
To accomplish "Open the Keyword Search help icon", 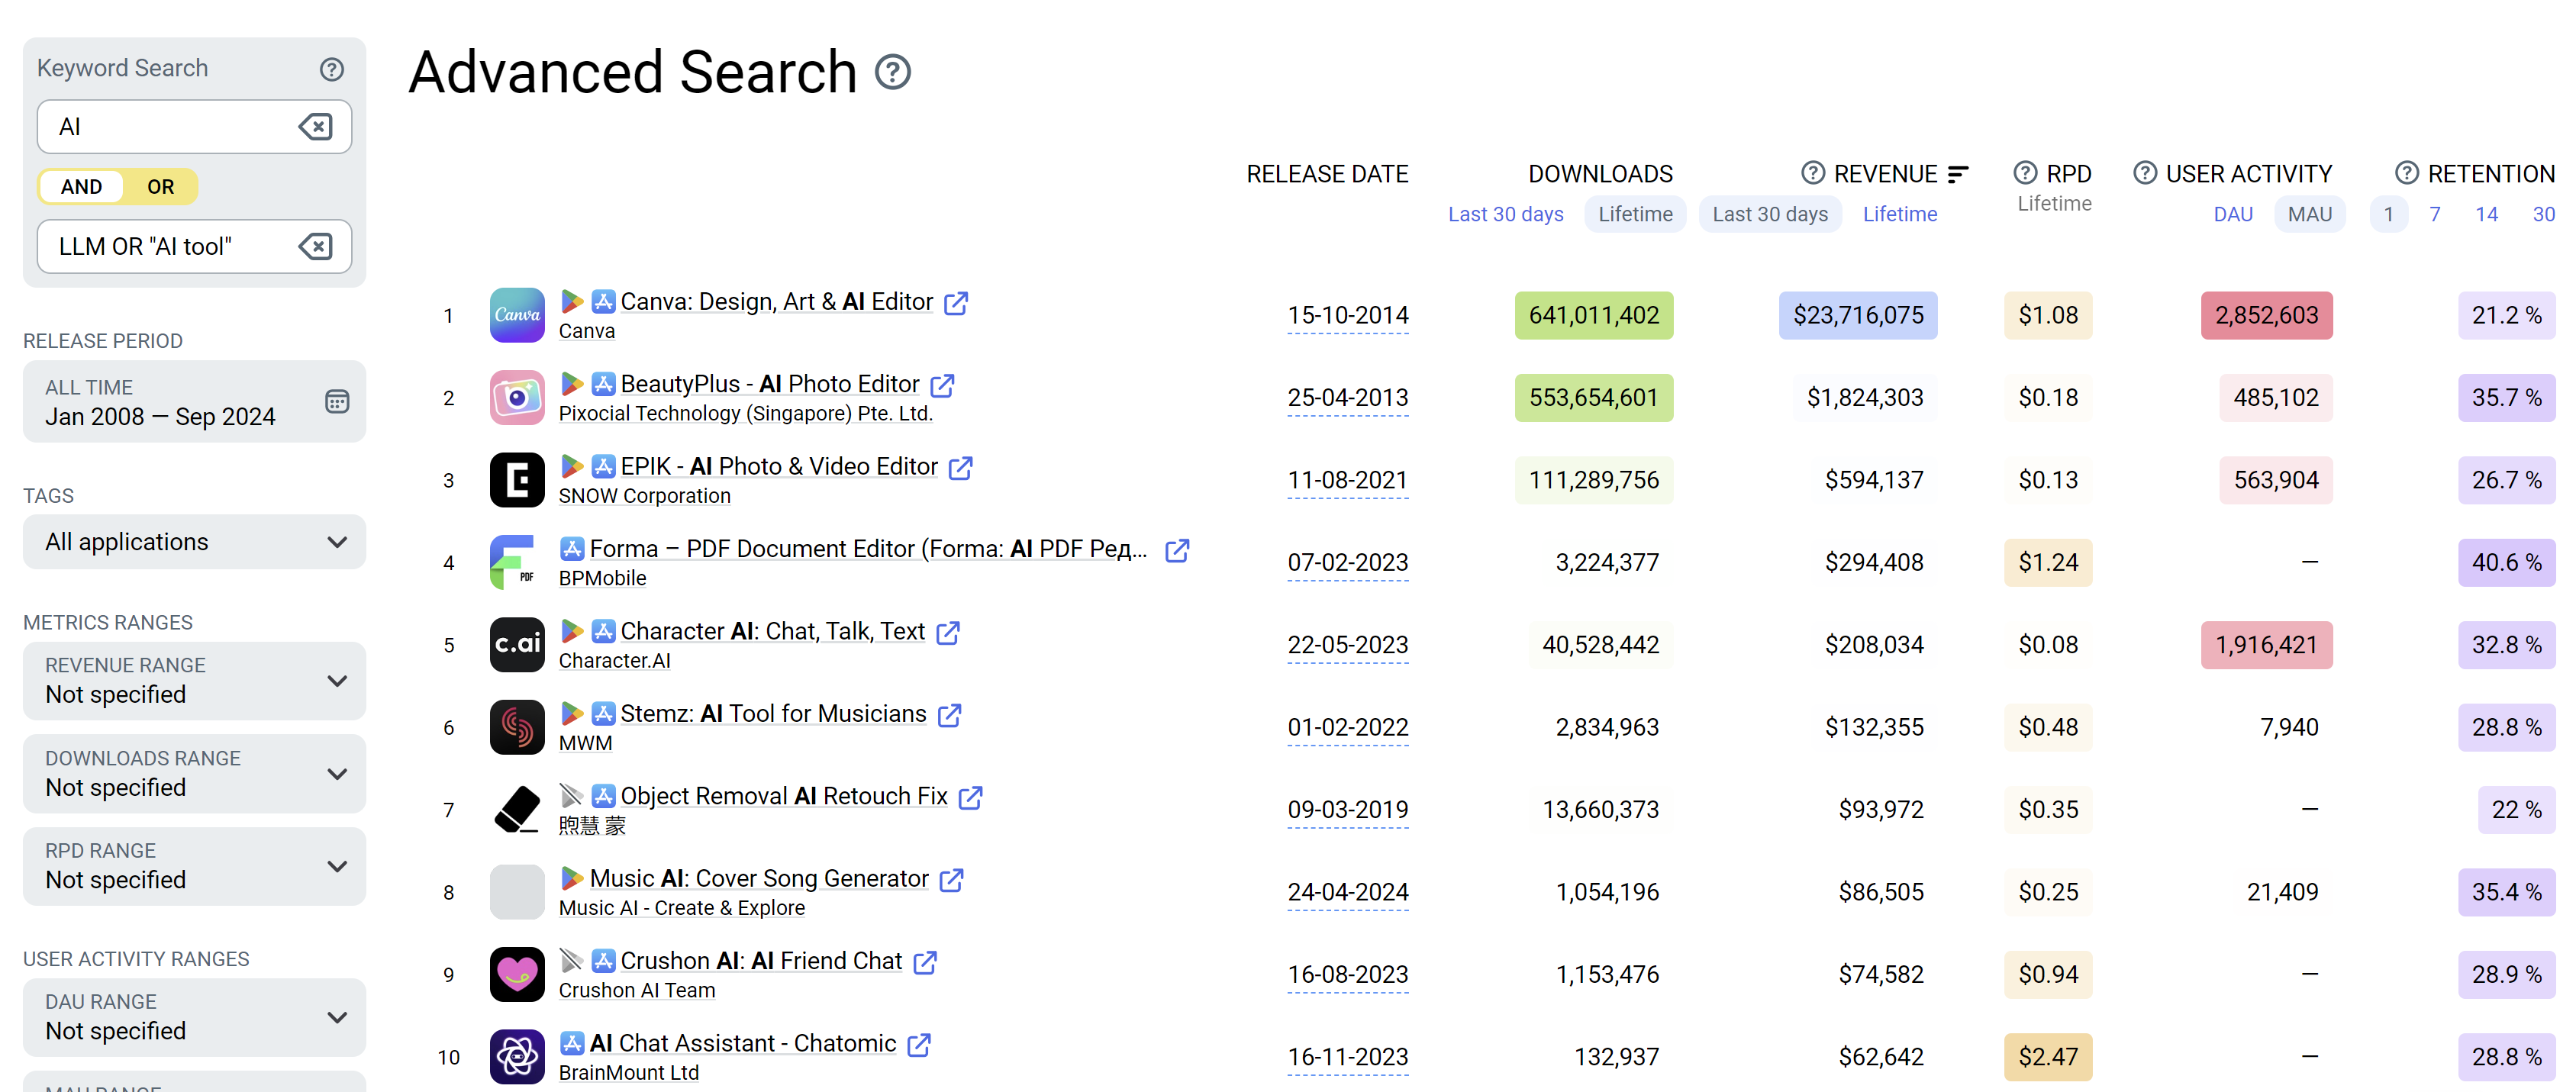I will 332,69.
